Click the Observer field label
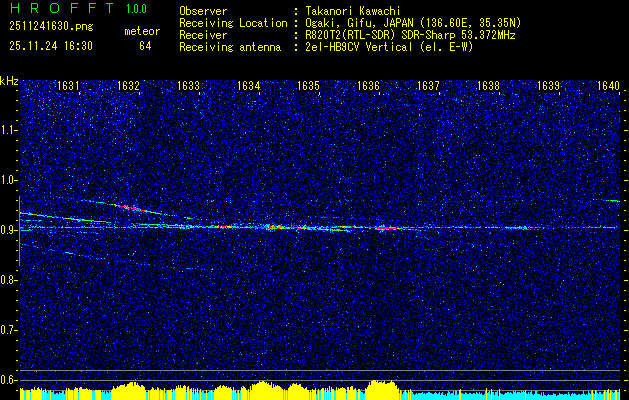The width and height of the screenshot is (629, 400). coord(203,11)
